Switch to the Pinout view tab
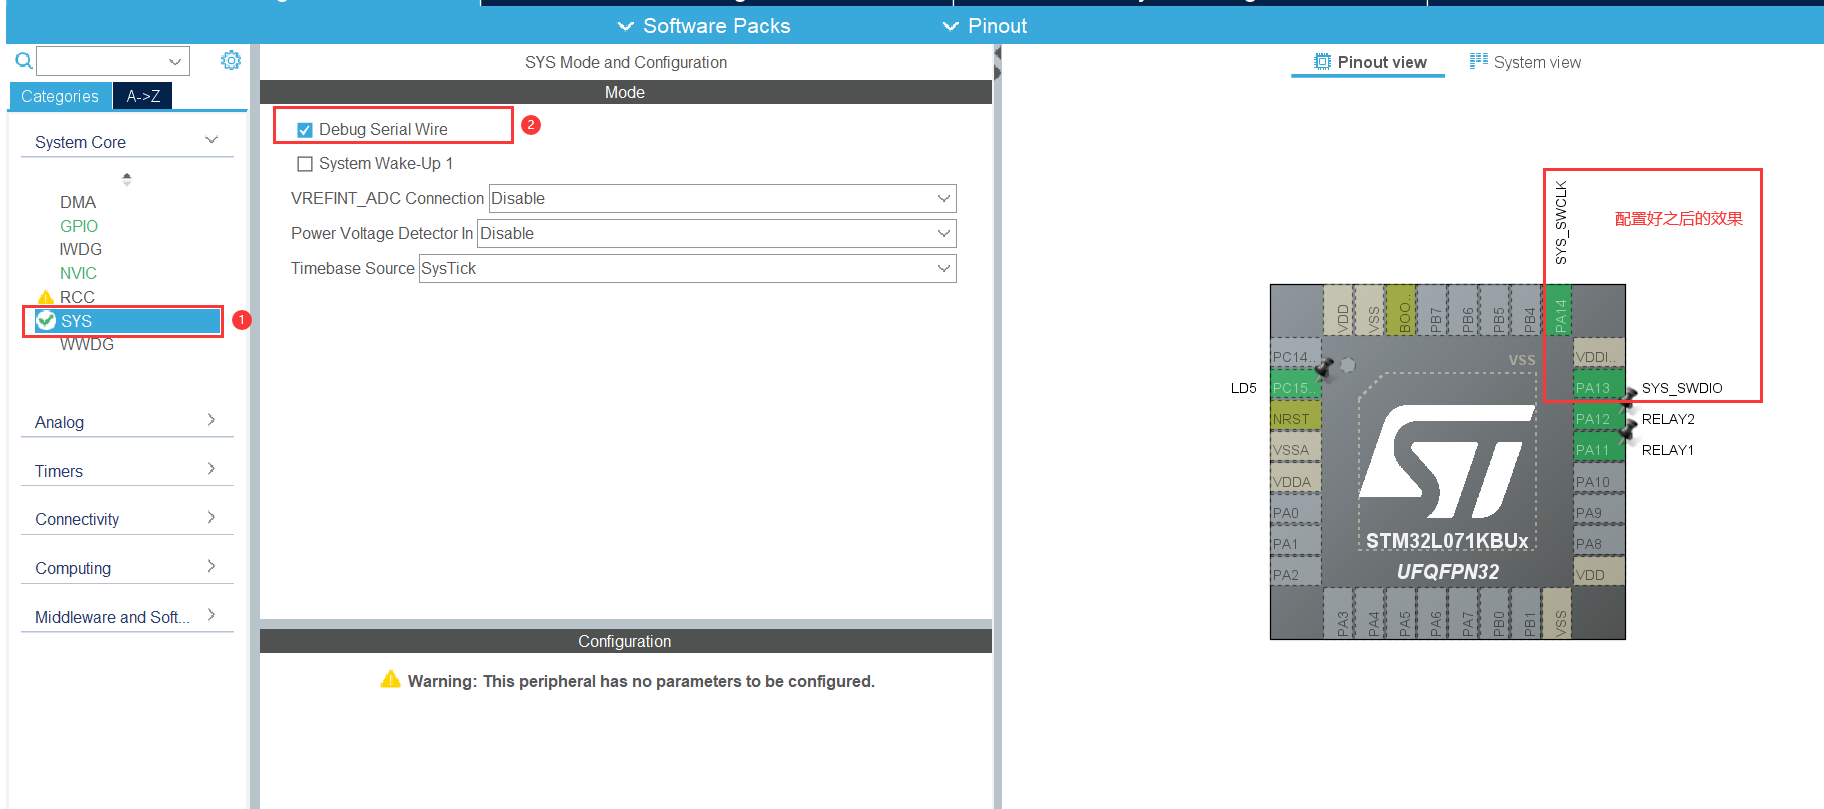 [1369, 62]
